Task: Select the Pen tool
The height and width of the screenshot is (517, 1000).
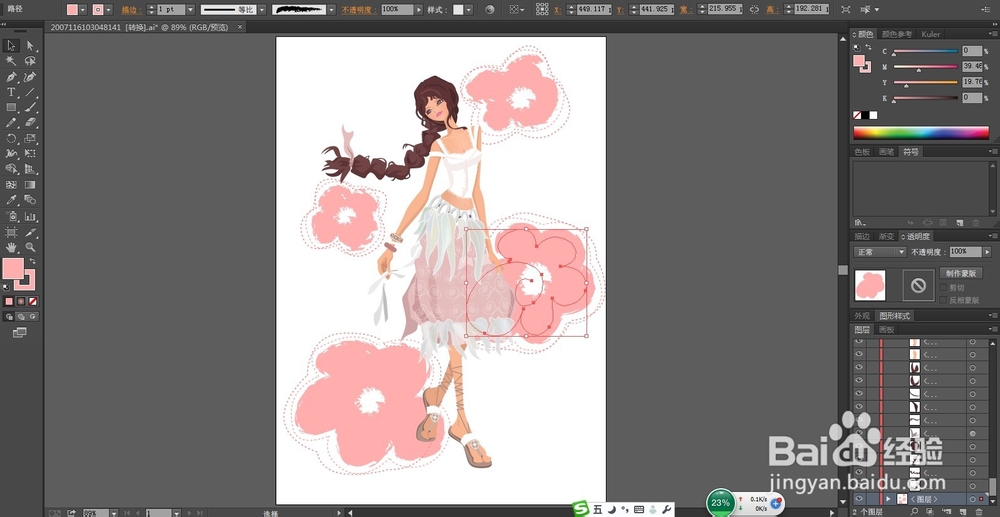Action: pyautogui.click(x=11, y=76)
